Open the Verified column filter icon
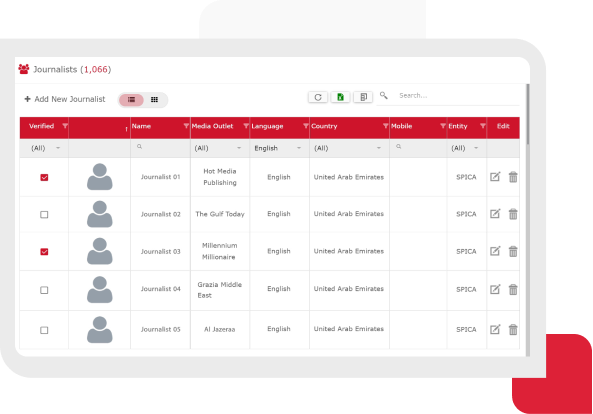 (65, 126)
